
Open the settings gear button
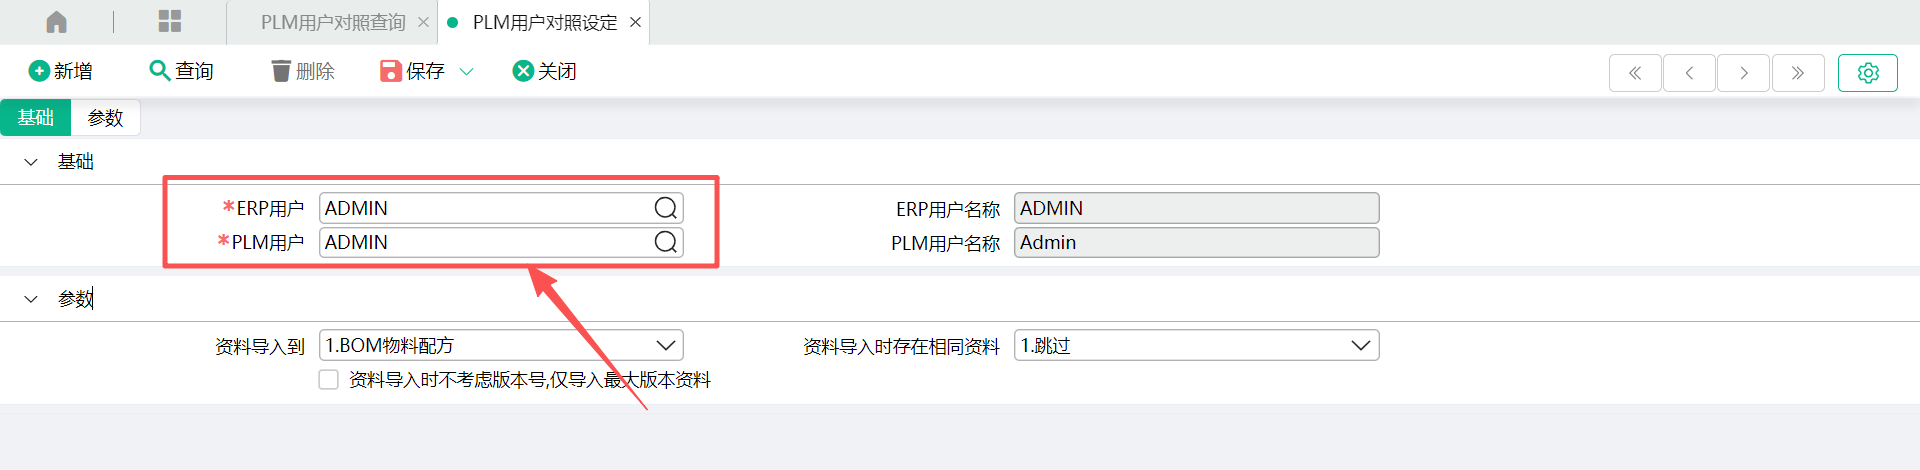[1867, 73]
